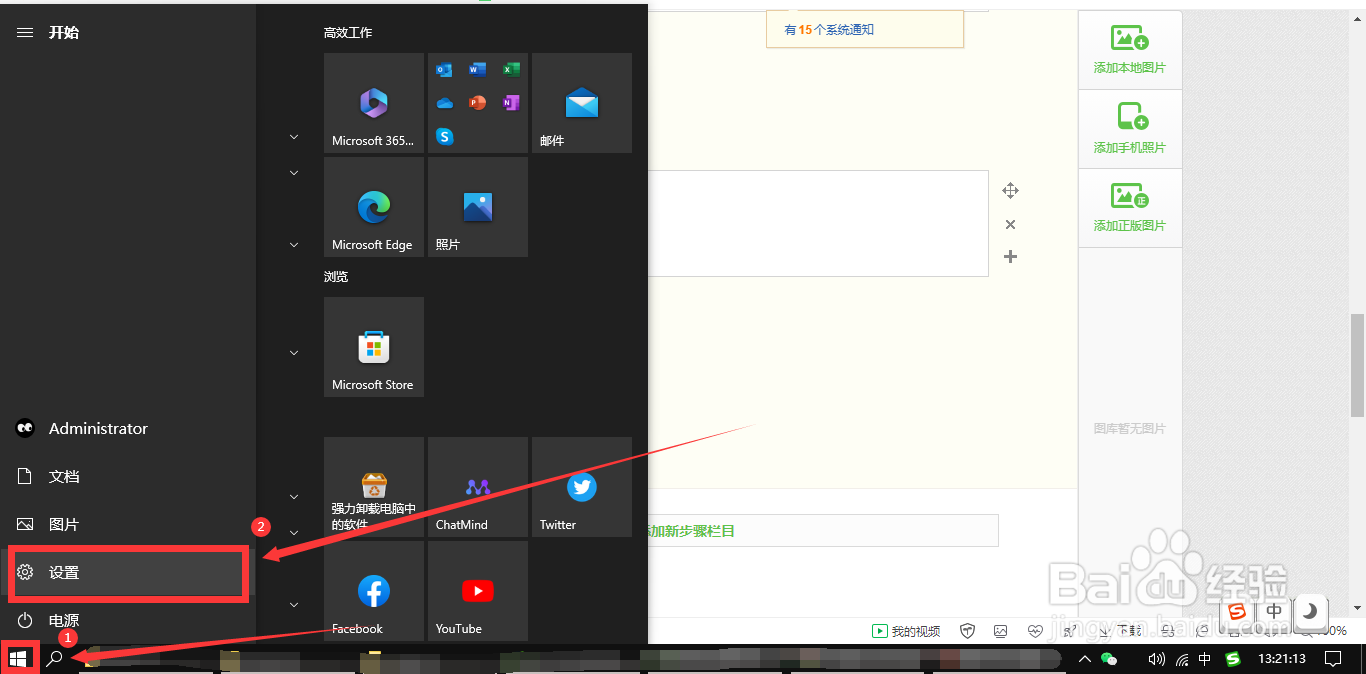Open the 电源 power menu
The height and width of the screenshot is (674, 1366).
[x=128, y=620]
